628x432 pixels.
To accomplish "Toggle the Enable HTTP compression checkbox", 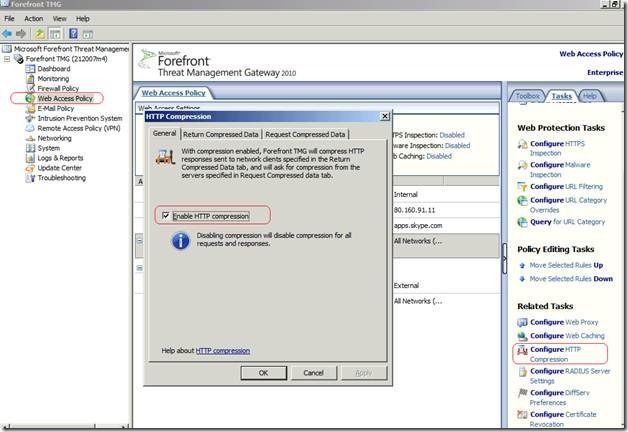I will [166, 216].
